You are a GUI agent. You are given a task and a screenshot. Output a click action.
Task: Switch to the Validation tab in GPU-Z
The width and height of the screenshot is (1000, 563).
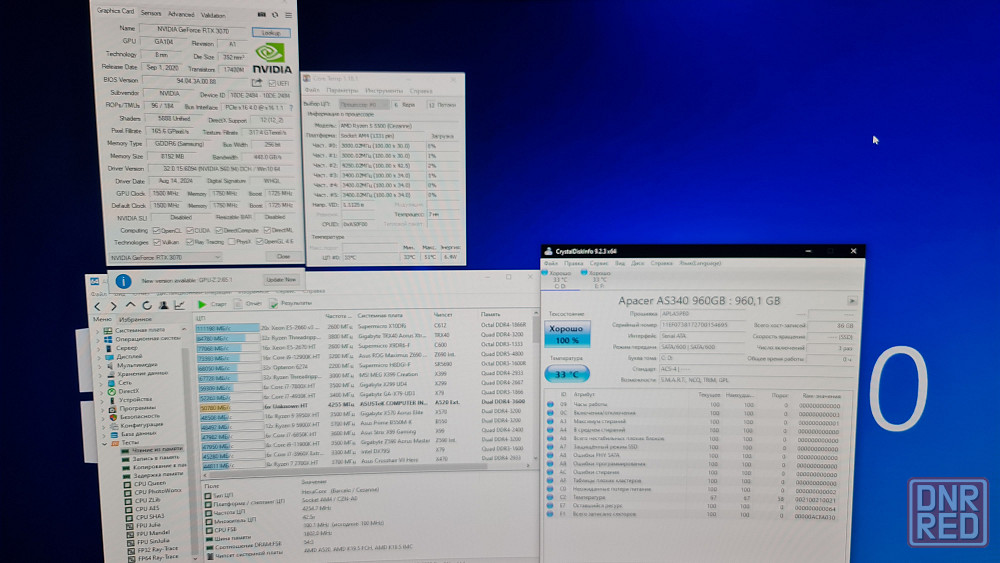(213, 15)
